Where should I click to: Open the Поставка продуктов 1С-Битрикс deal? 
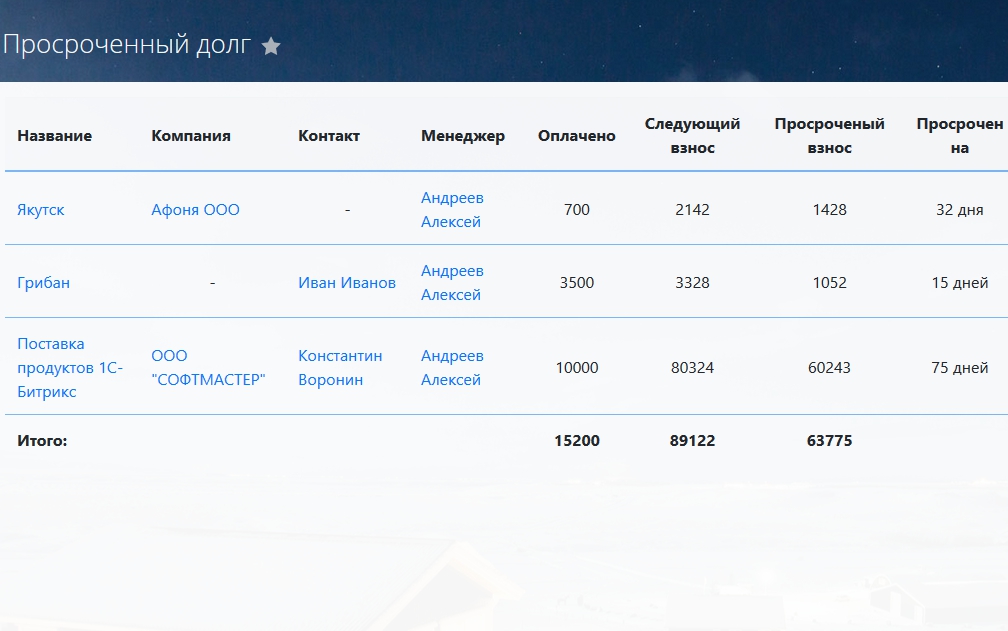[69, 368]
